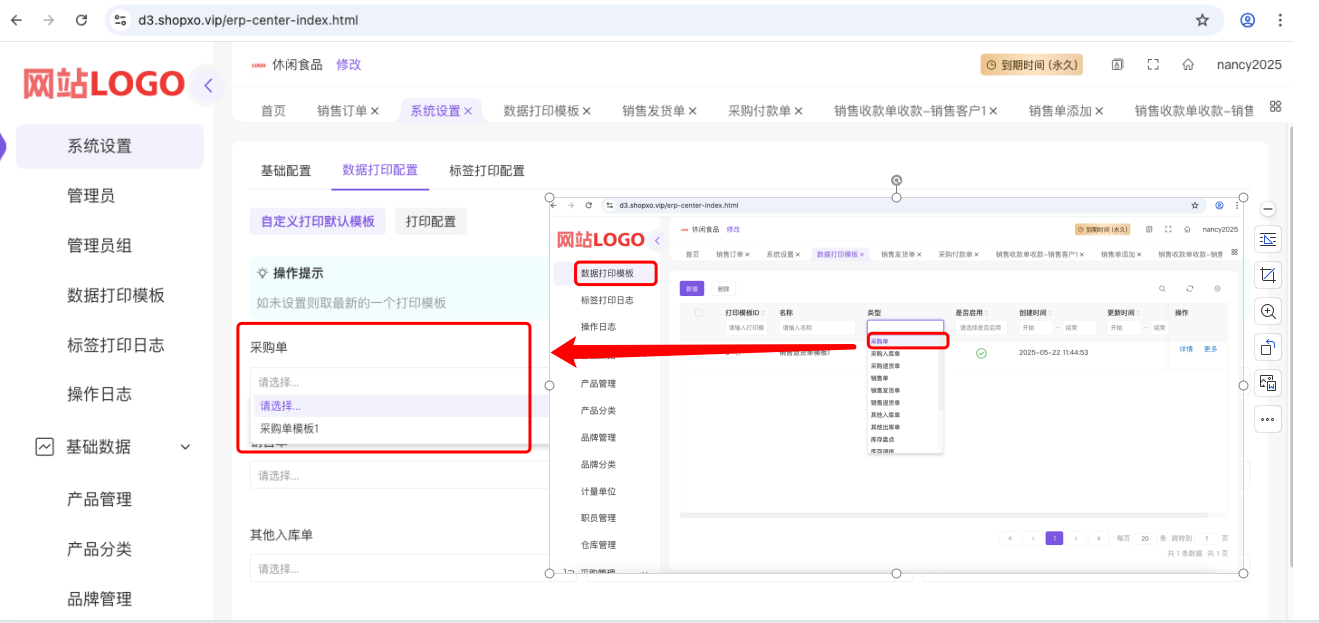The image size is (1319, 623).
Task: Select 计量单位 in embedded screenshot sidebar
Action: [598, 491]
